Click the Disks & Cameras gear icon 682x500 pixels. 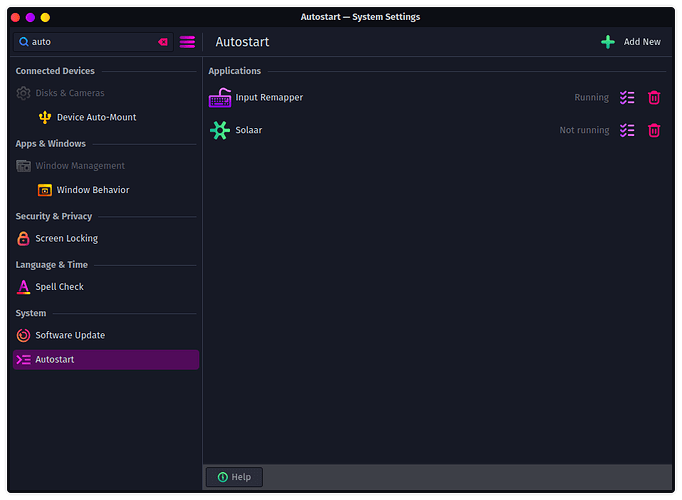coord(23,93)
